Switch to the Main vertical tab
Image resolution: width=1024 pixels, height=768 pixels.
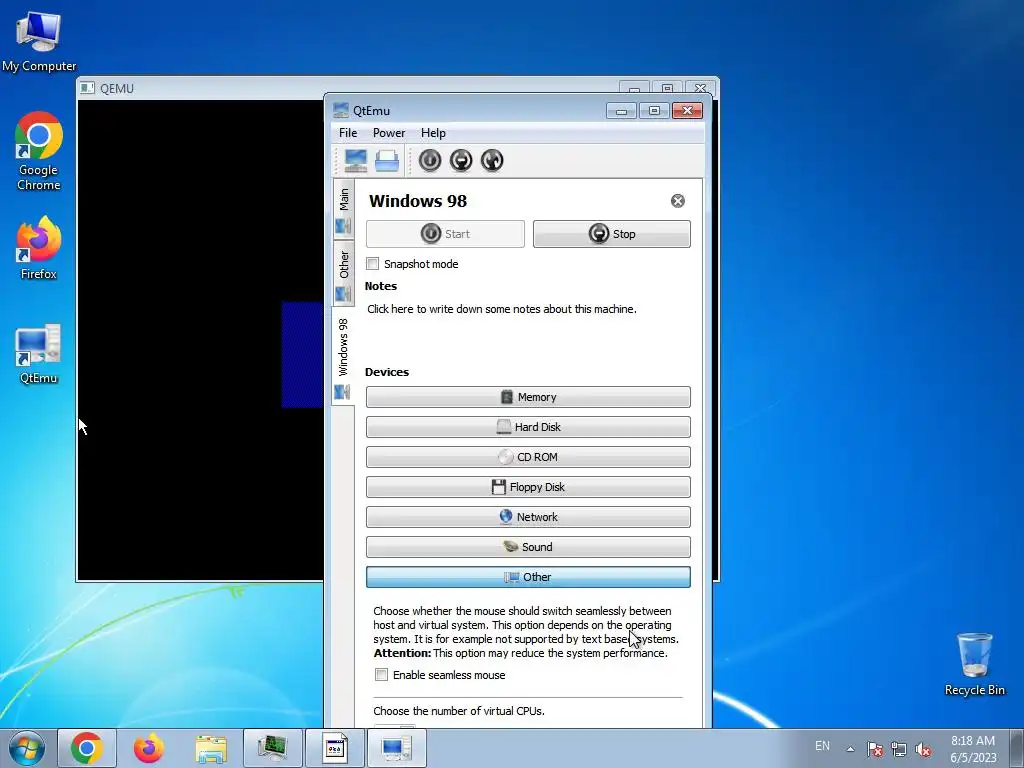(344, 210)
